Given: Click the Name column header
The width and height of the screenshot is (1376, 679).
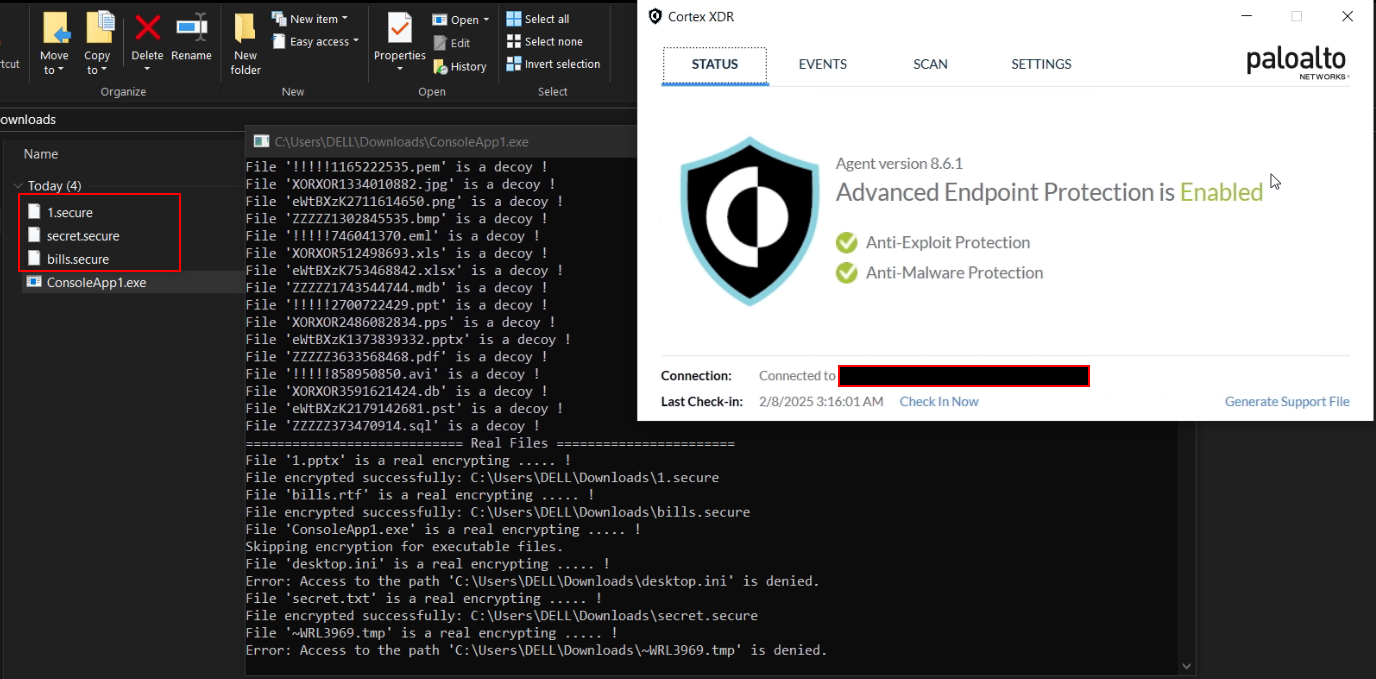Looking at the screenshot, I should pyautogui.click(x=41, y=154).
